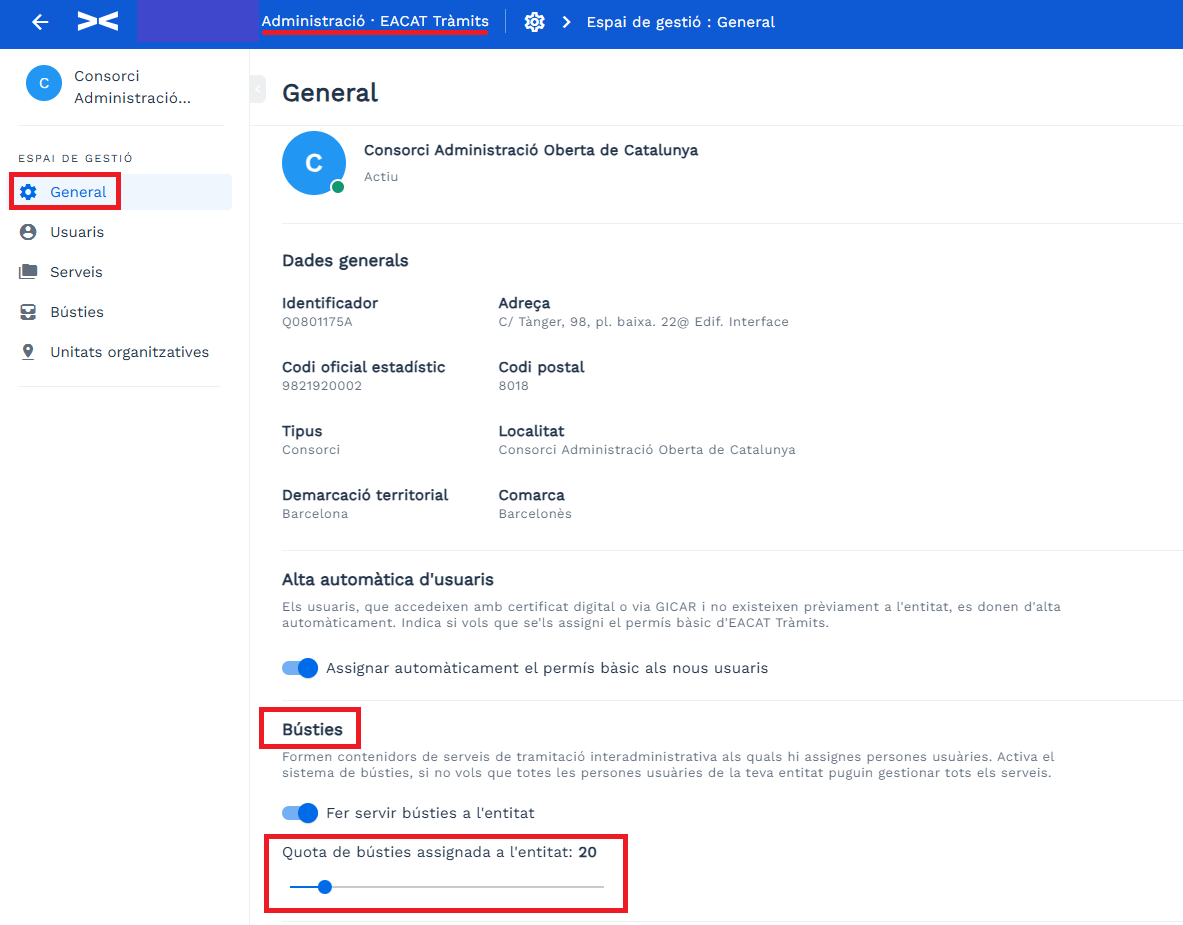This screenshot has width=1183, height=925.
Task: Click the Serveis folder icon
Action: (28, 272)
